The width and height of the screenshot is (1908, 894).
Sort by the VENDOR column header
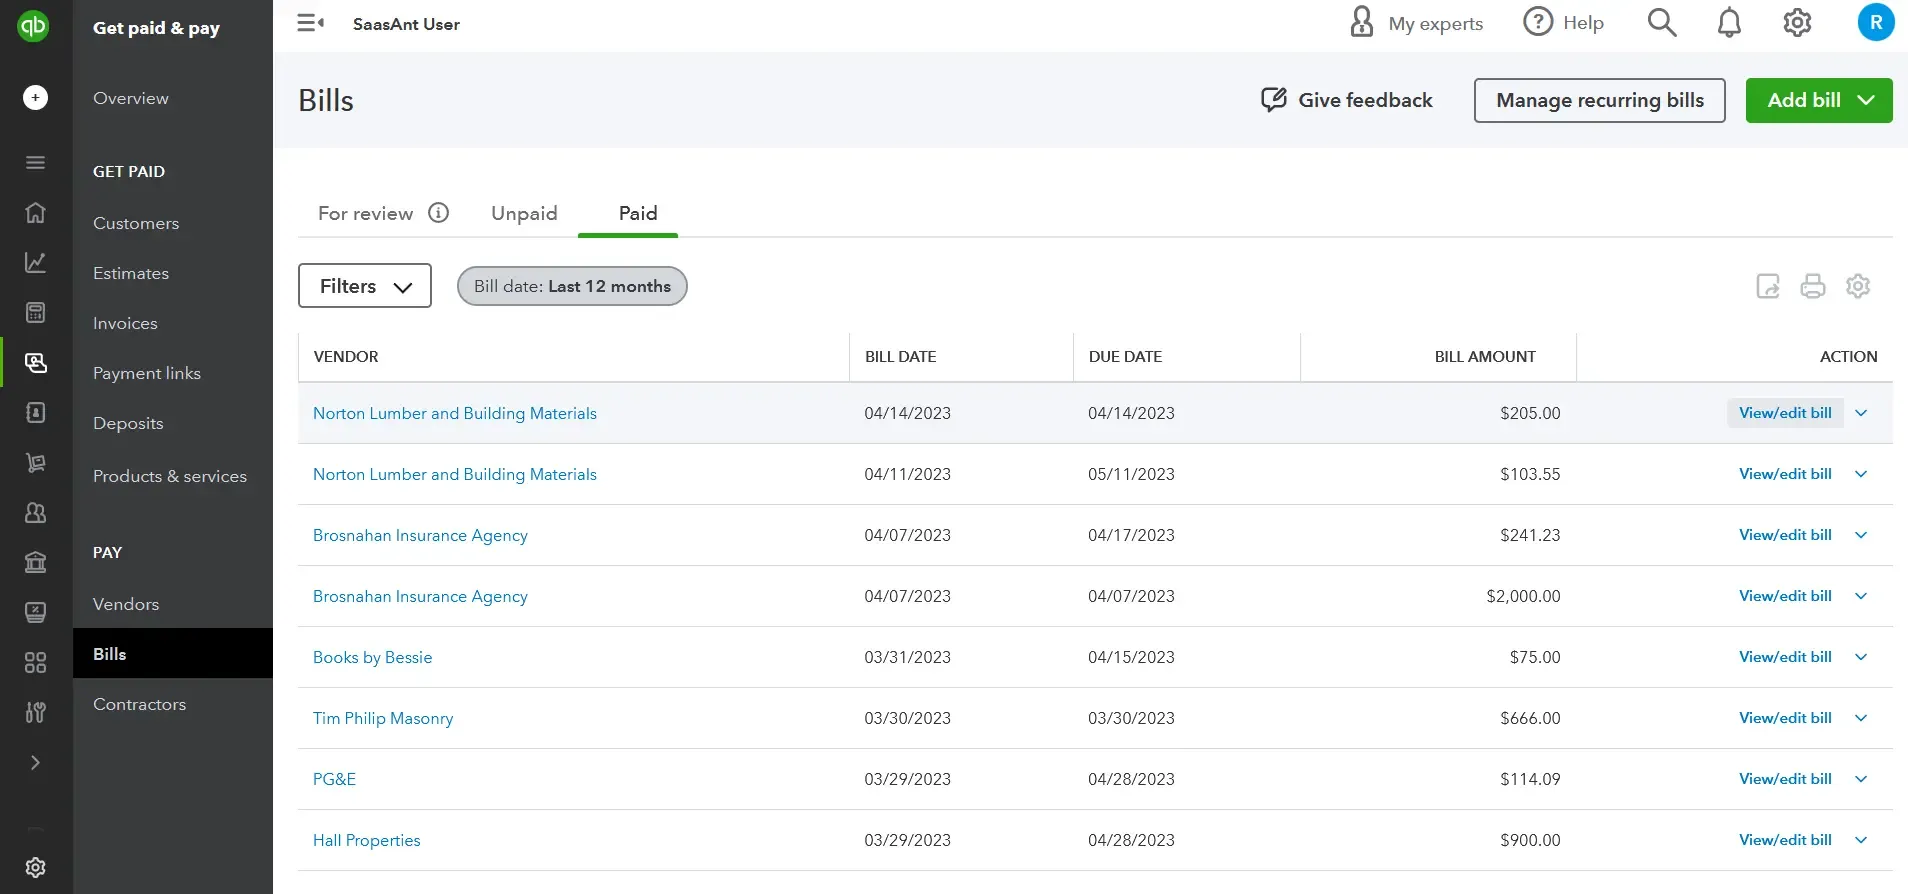tap(346, 356)
